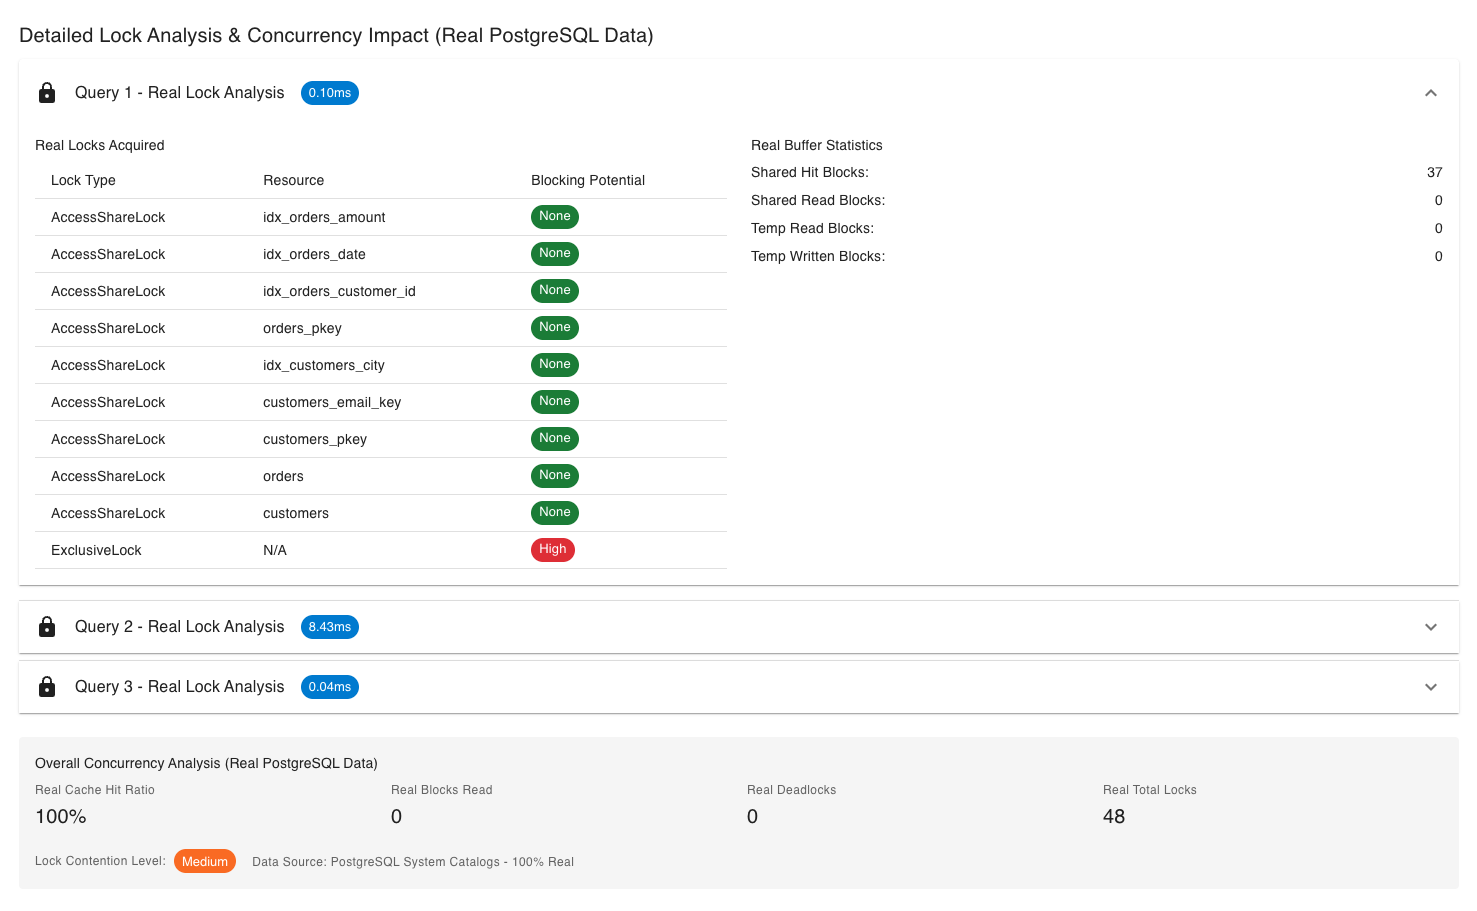Click the Real Total Locks value 48

point(1113,817)
